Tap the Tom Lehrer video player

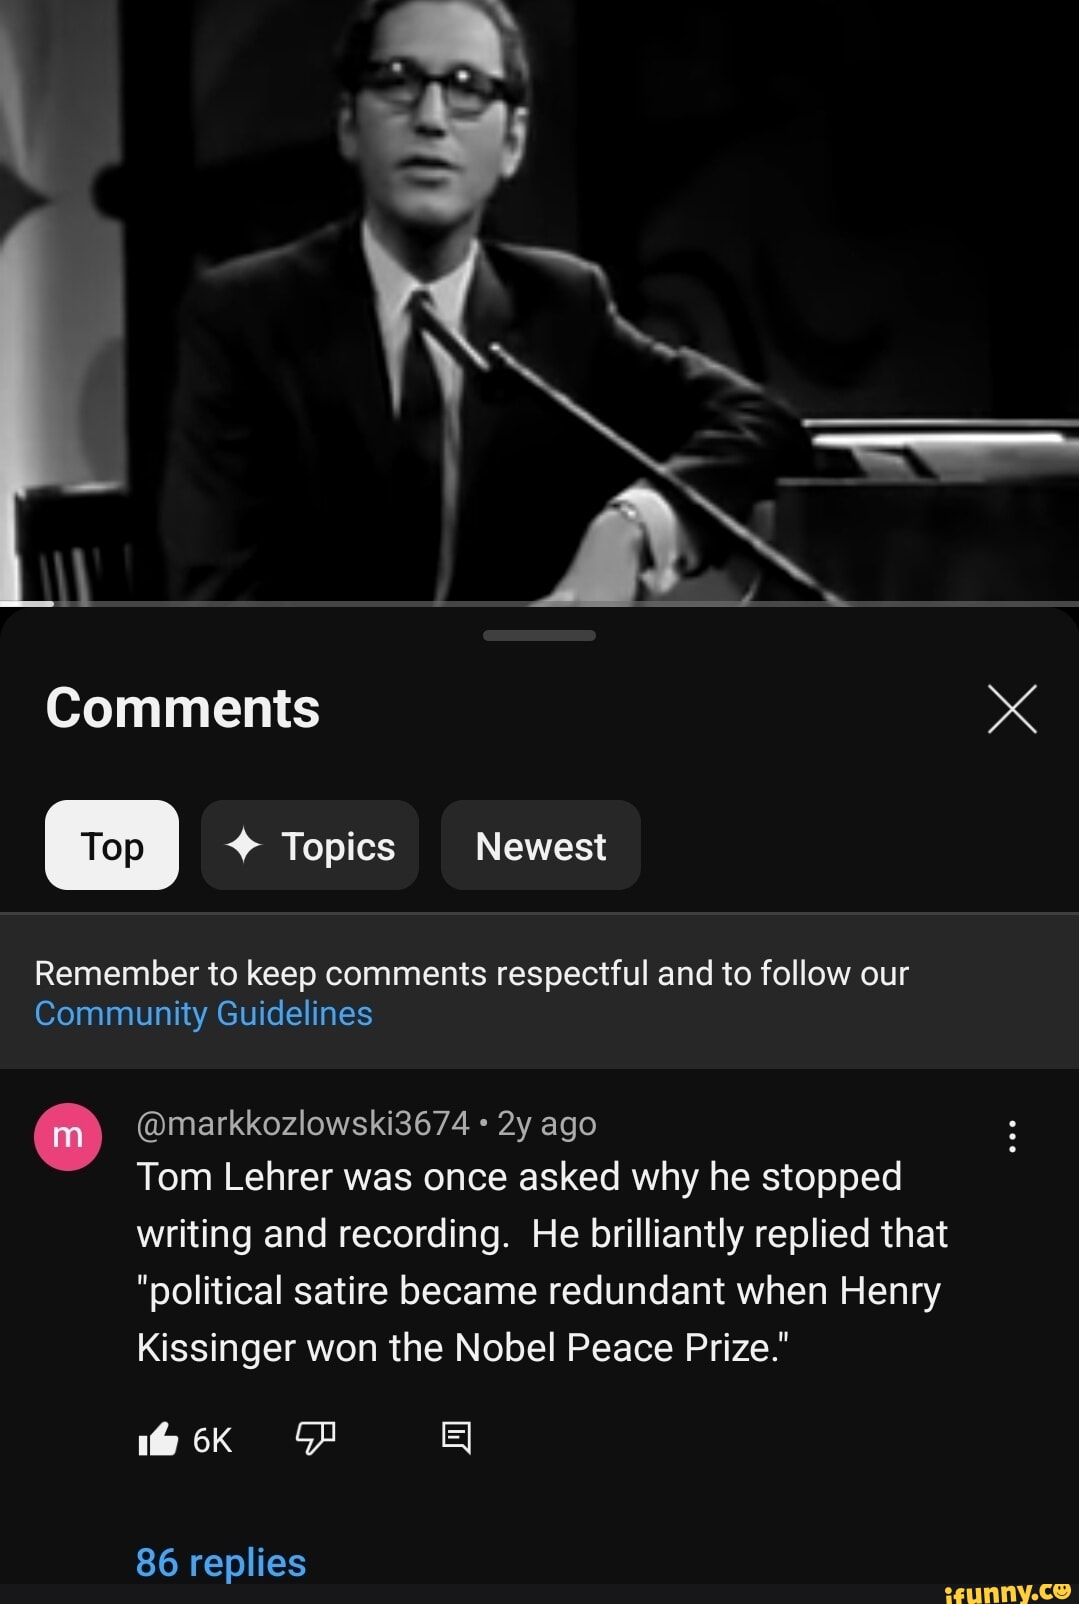tap(539, 300)
